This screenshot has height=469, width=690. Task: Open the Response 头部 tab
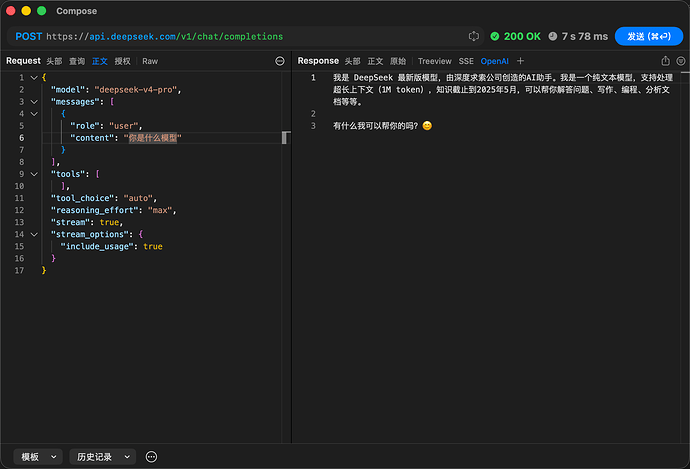tap(352, 61)
